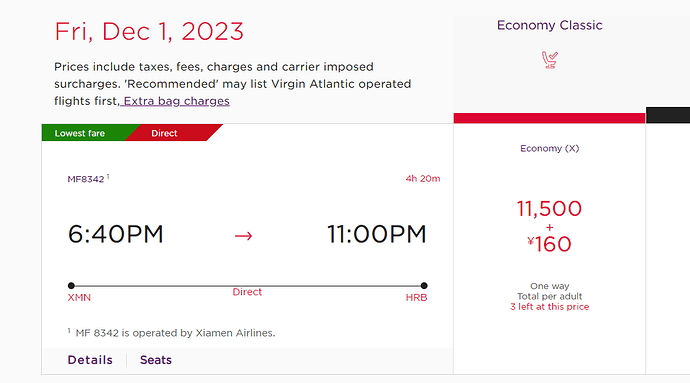This screenshot has width=690, height=383.
Task: Click the Economy Classic seat icon
Action: (550, 60)
